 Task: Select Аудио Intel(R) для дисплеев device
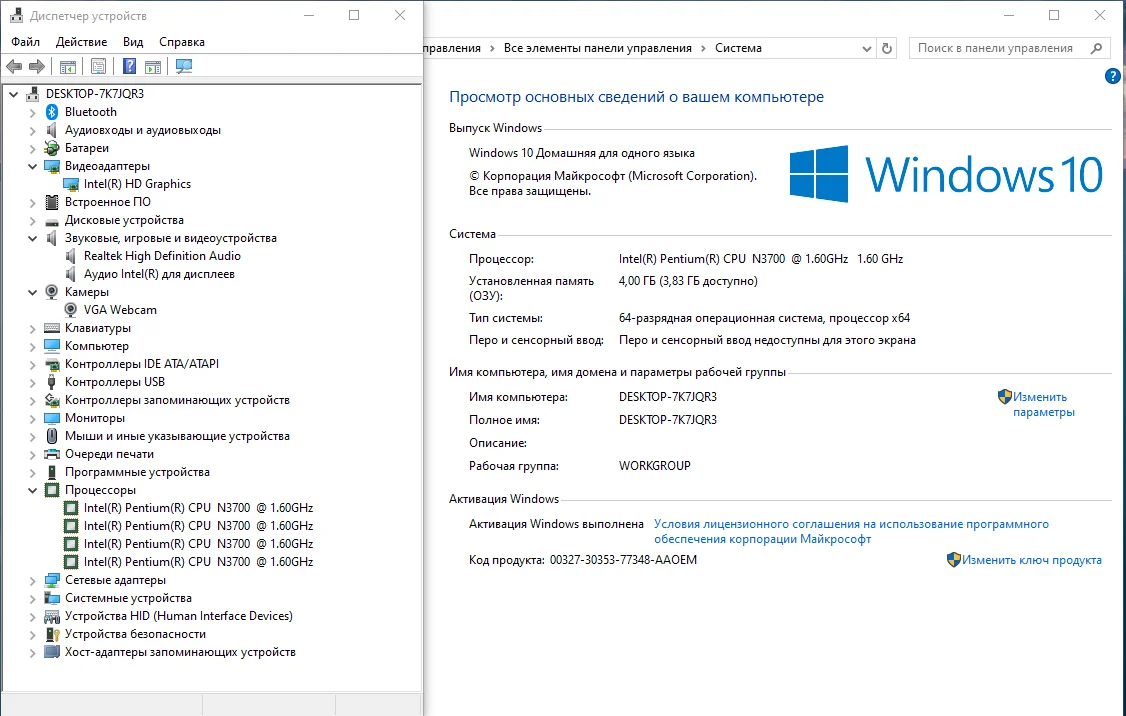pos(159,274)
